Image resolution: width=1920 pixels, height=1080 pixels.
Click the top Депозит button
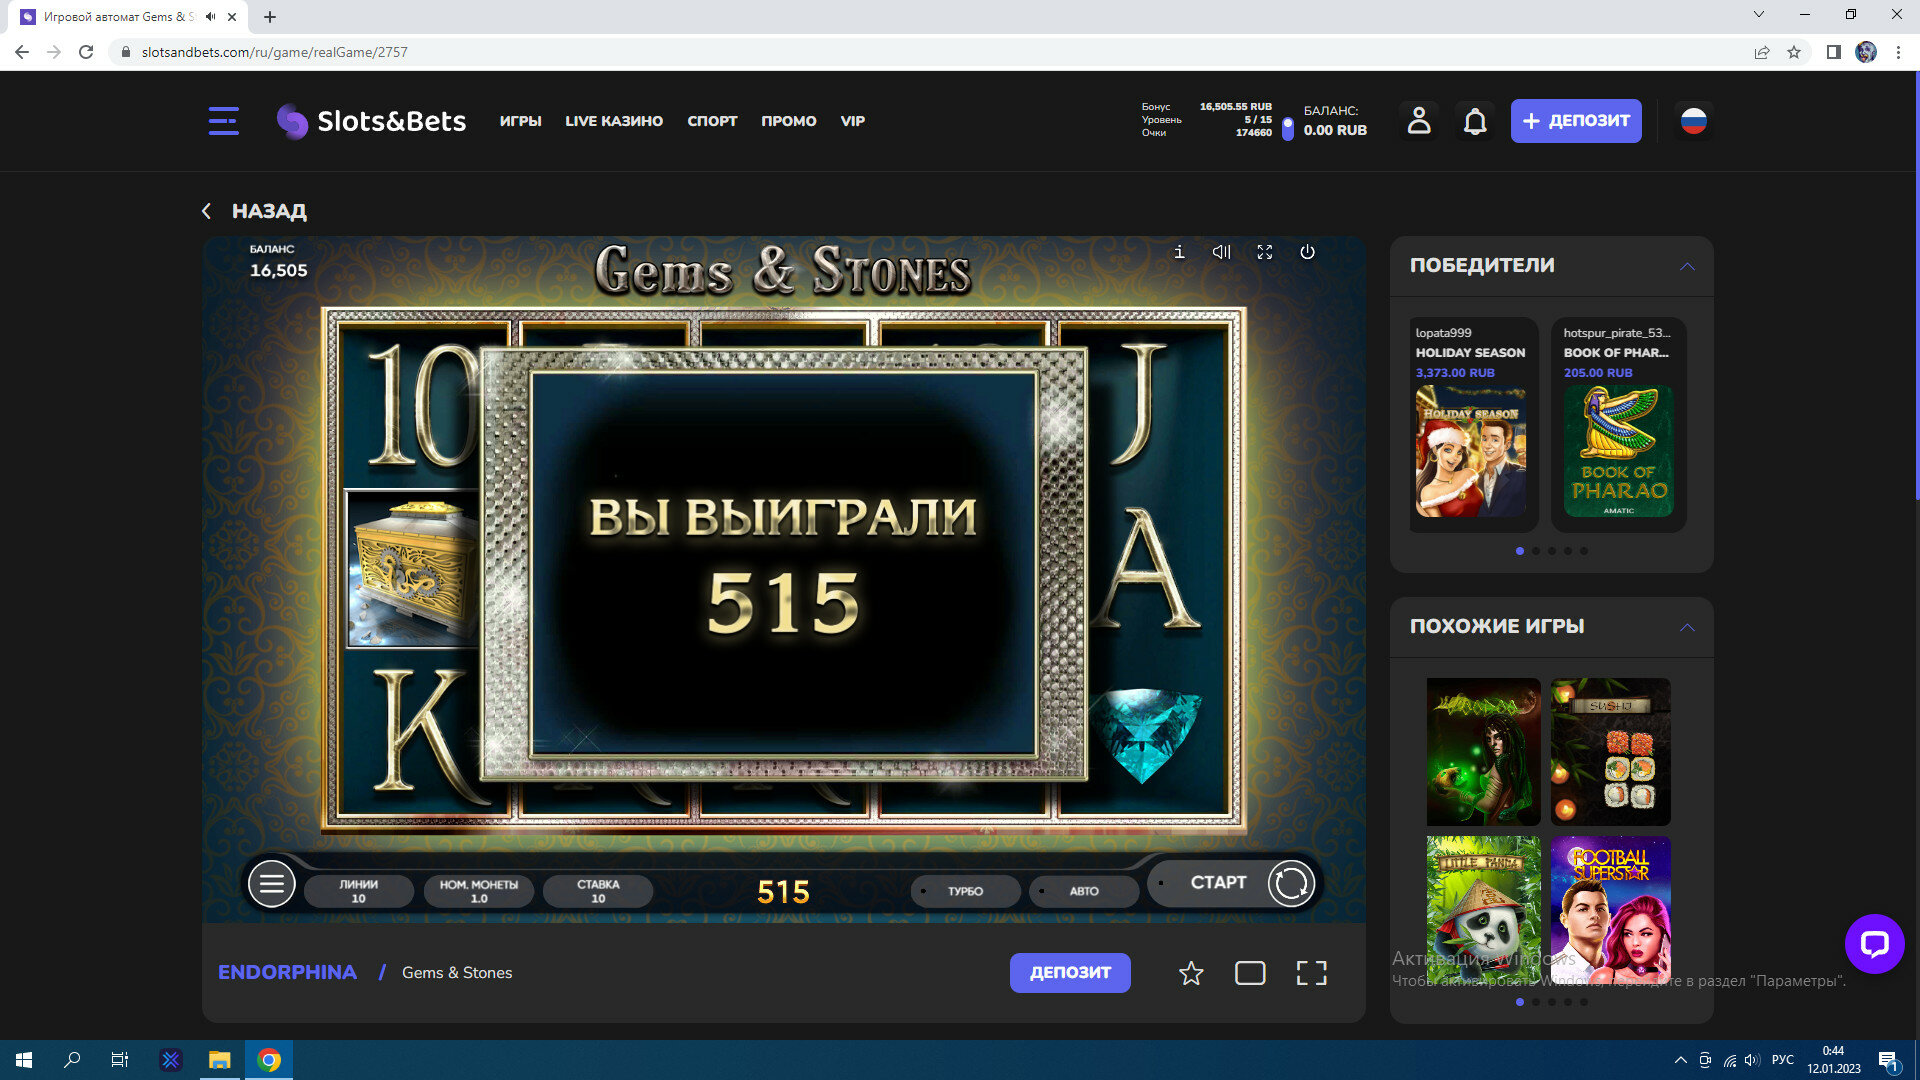tap(1575, 121)
